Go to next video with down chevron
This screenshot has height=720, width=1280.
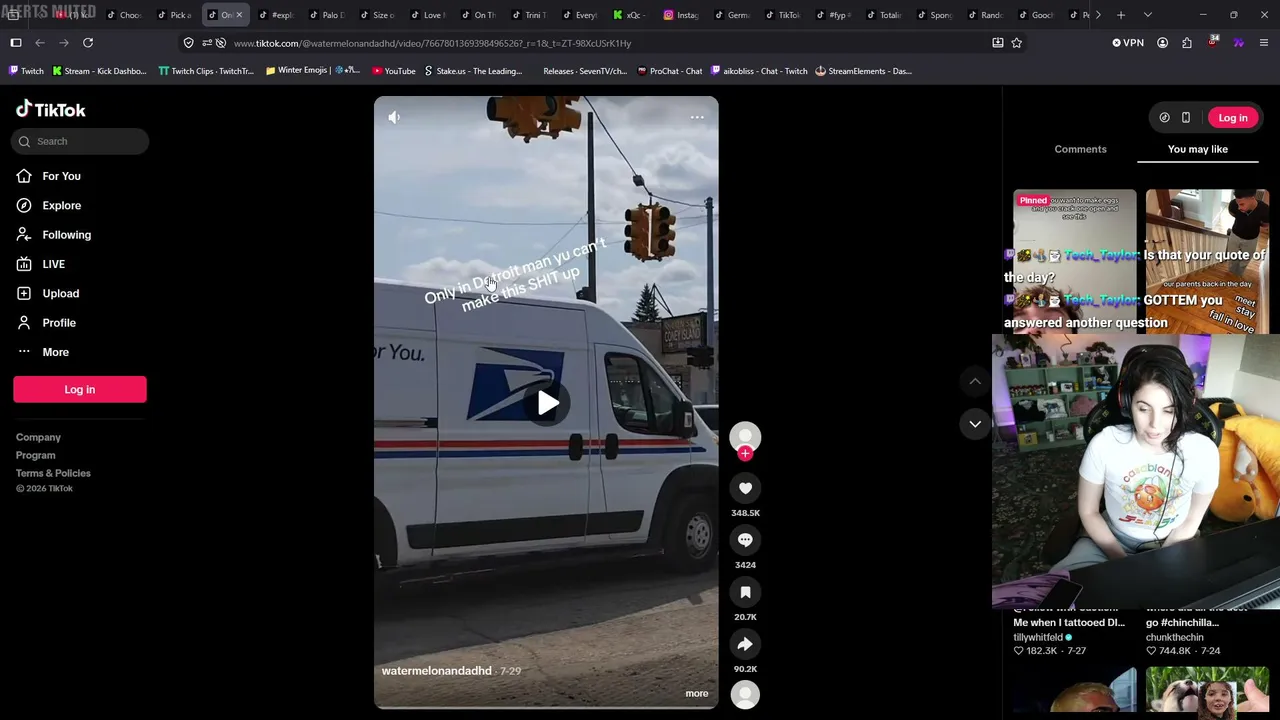pos(975,424)
